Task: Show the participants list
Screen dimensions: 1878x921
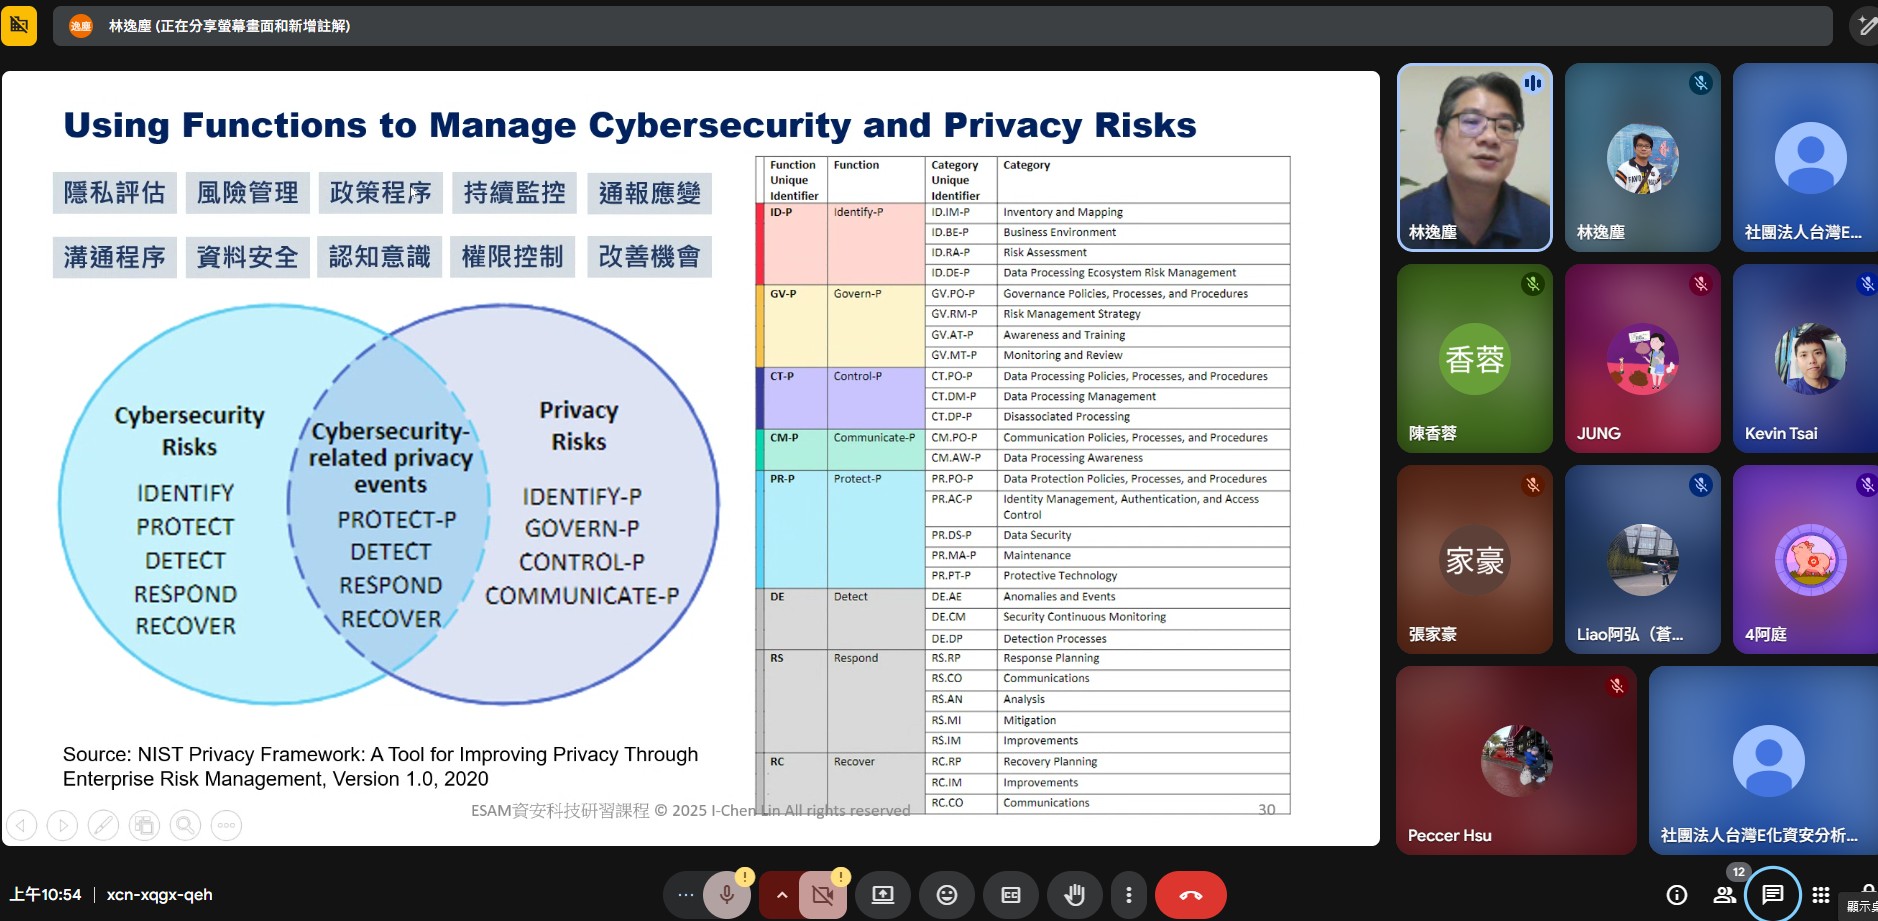Action: pyautogui.click(x=1725, y=894)
